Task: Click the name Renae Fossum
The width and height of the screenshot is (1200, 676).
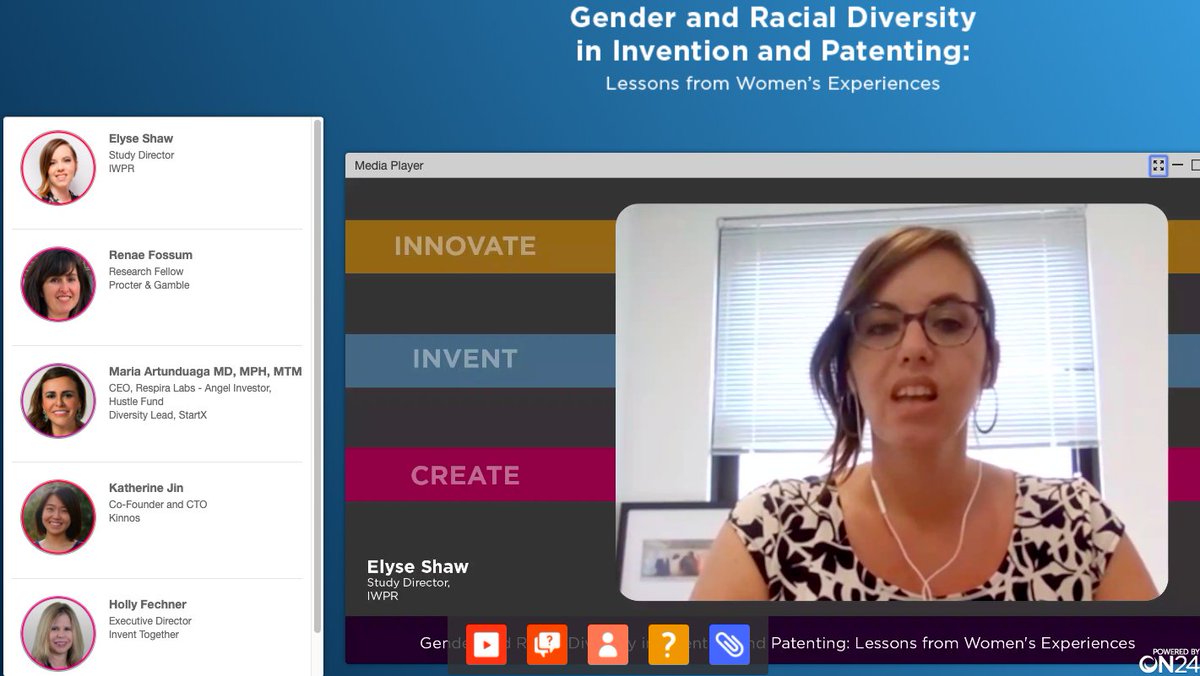Action: (x=151, y=255)
